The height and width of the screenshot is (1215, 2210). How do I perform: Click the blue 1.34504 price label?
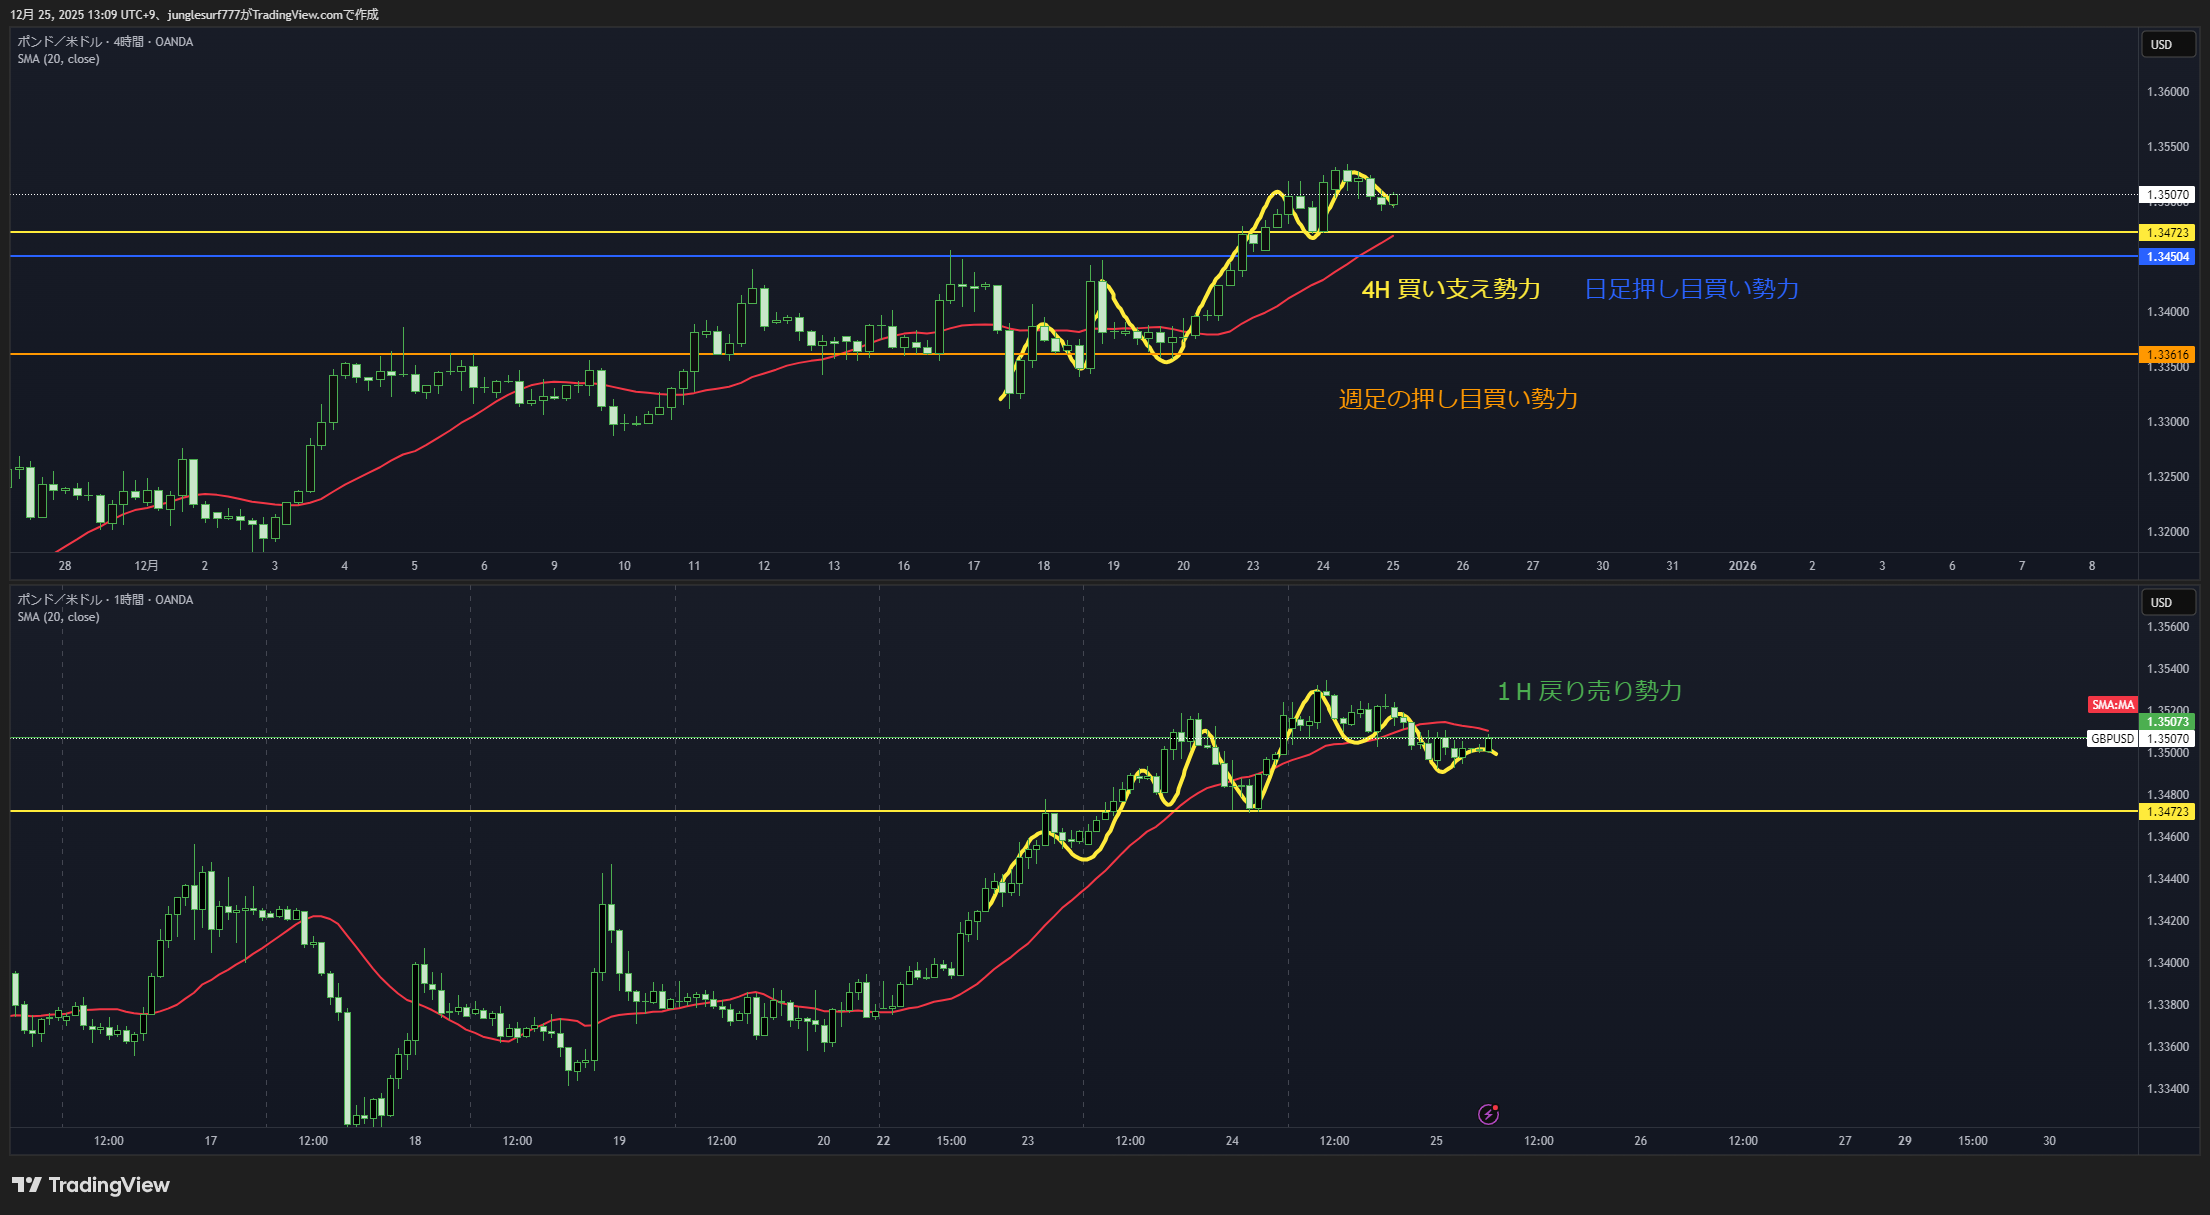click(2167, 257)
